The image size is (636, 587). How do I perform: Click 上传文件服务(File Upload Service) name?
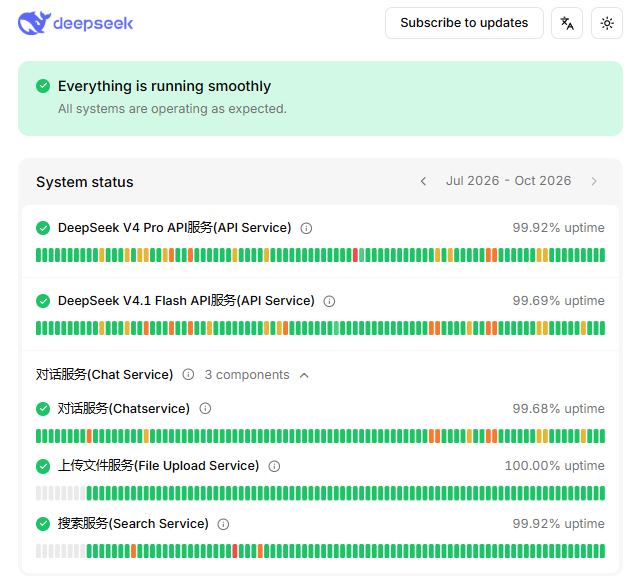tap(158, 466)
